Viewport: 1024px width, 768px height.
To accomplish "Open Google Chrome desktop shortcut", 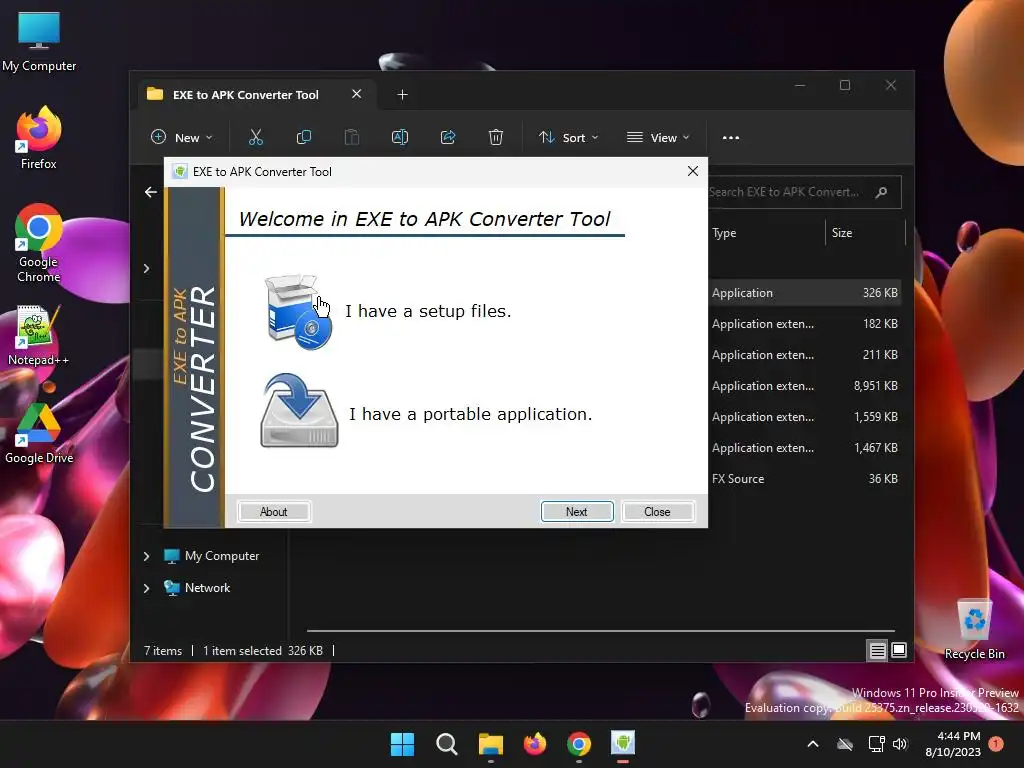I will 39,243.
